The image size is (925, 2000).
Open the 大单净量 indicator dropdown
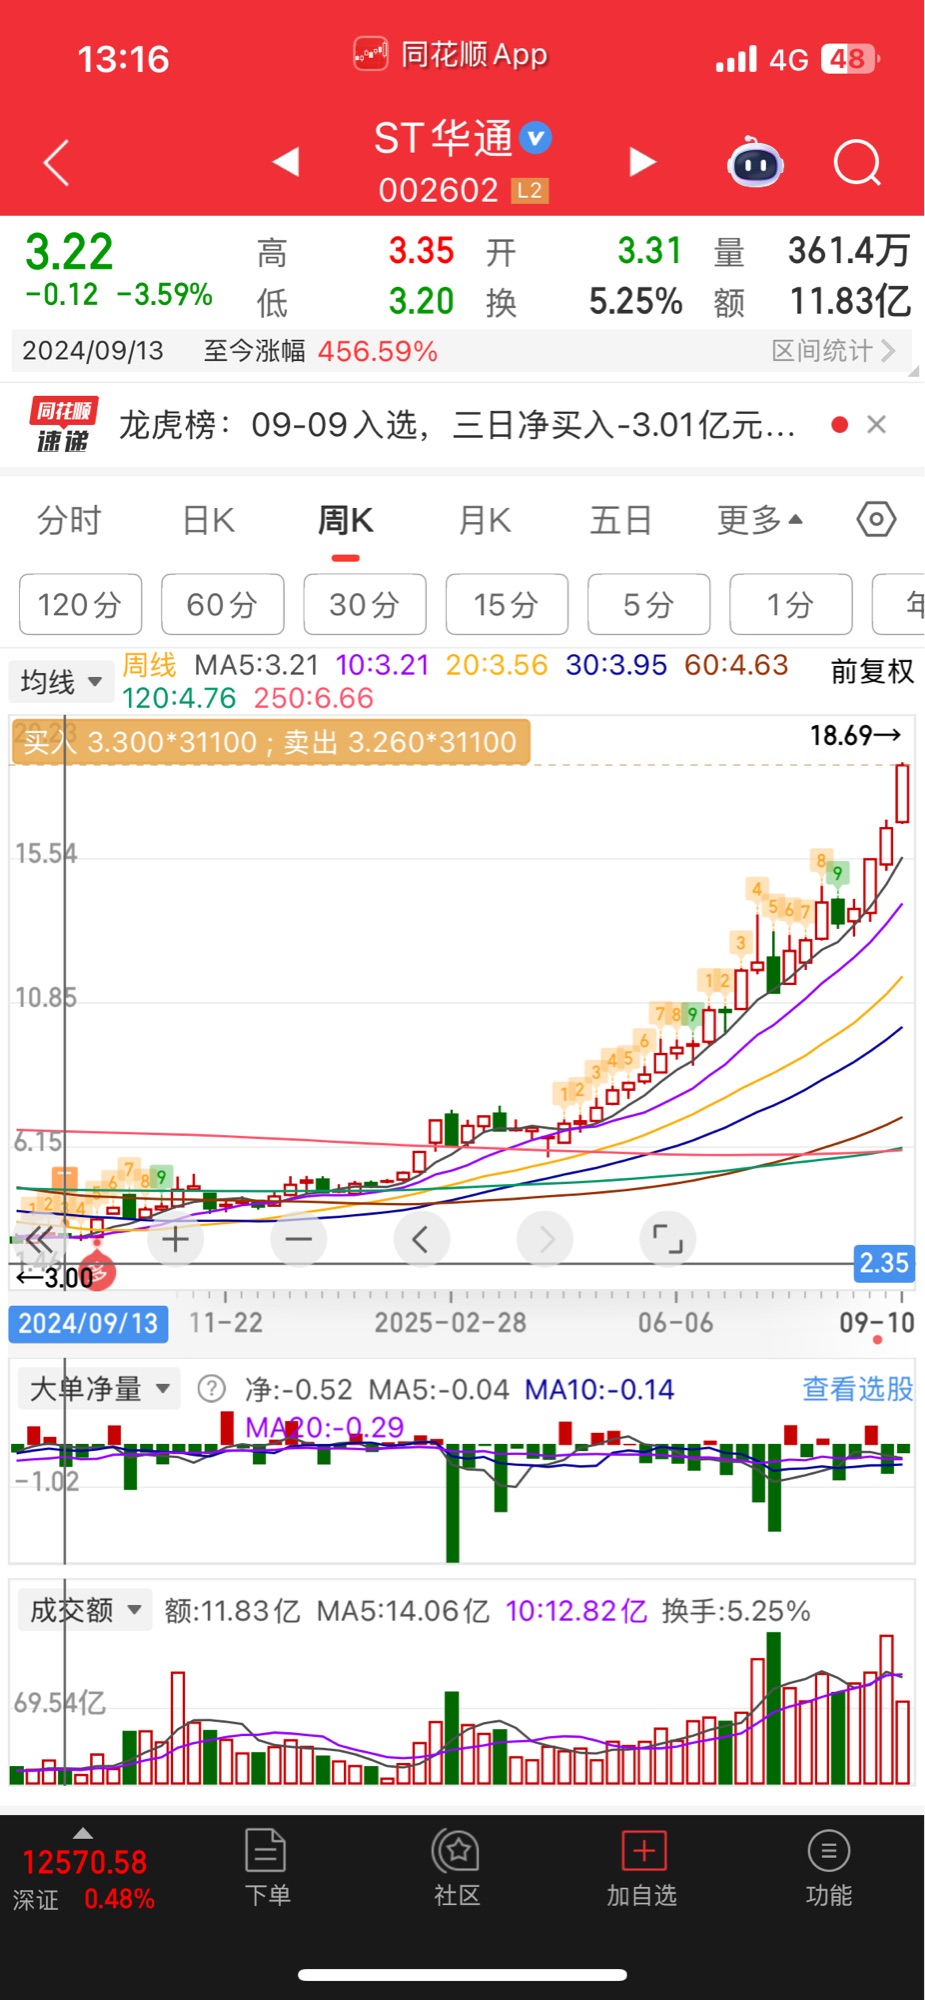tap(99, 1389)
